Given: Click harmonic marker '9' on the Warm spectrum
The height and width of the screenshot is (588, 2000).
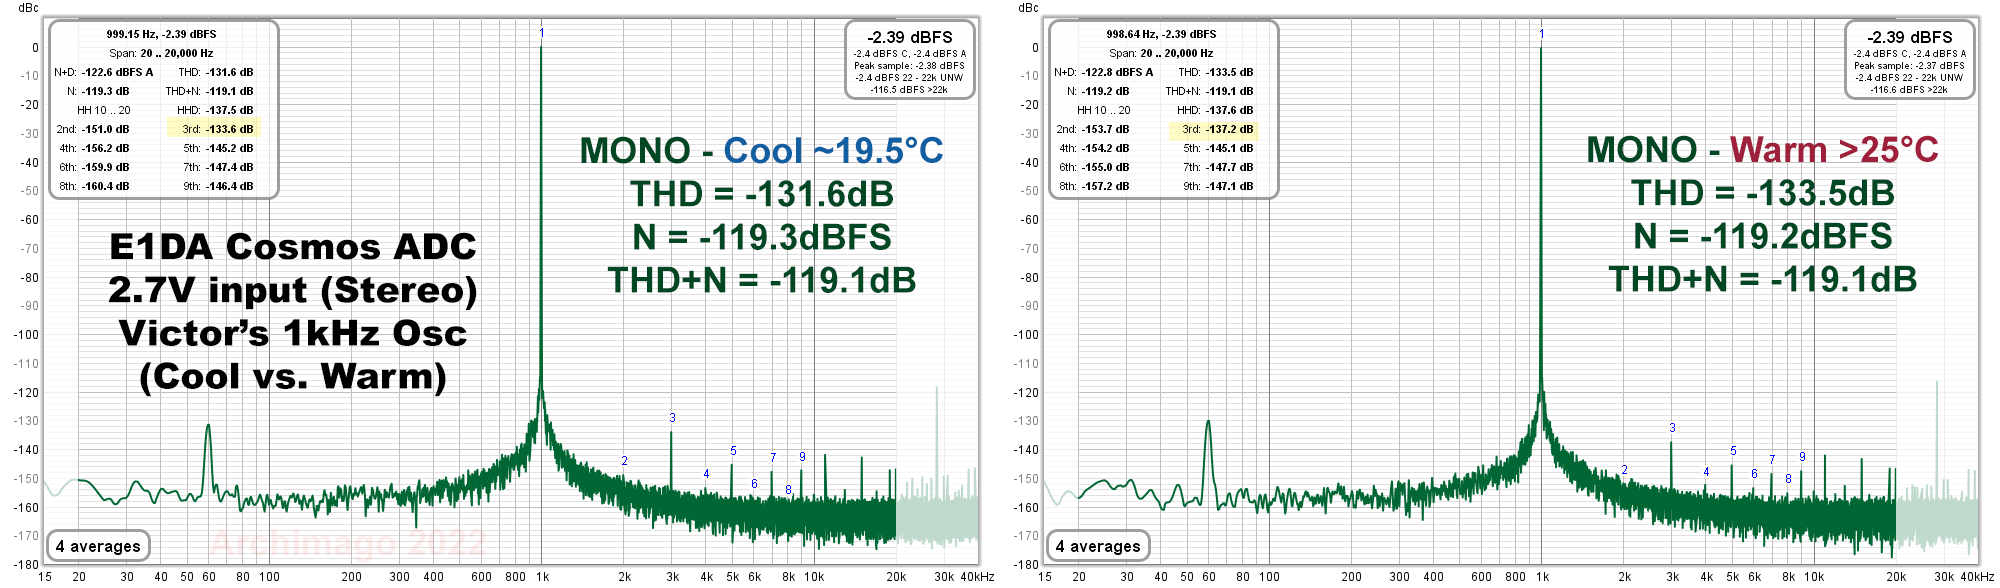Looking at the screenshot, I should pos(1802,457).
